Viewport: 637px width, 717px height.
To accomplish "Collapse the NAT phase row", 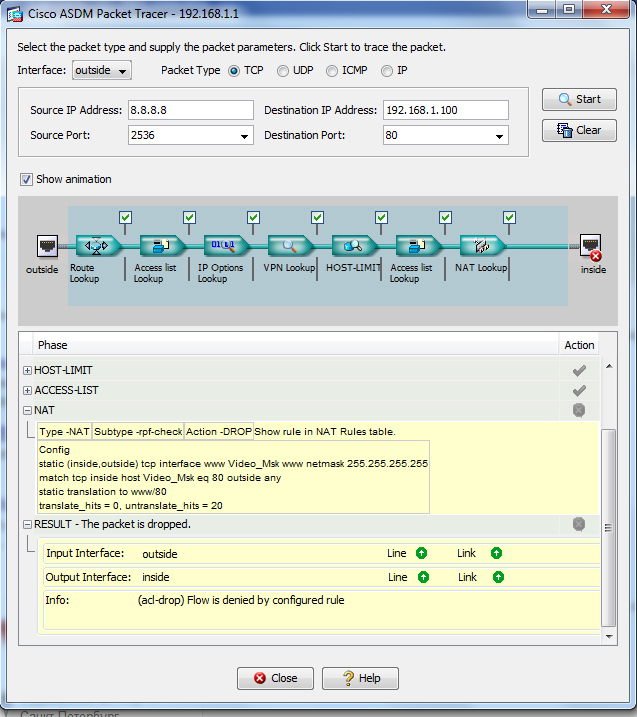I will click(x=27, y=411).
